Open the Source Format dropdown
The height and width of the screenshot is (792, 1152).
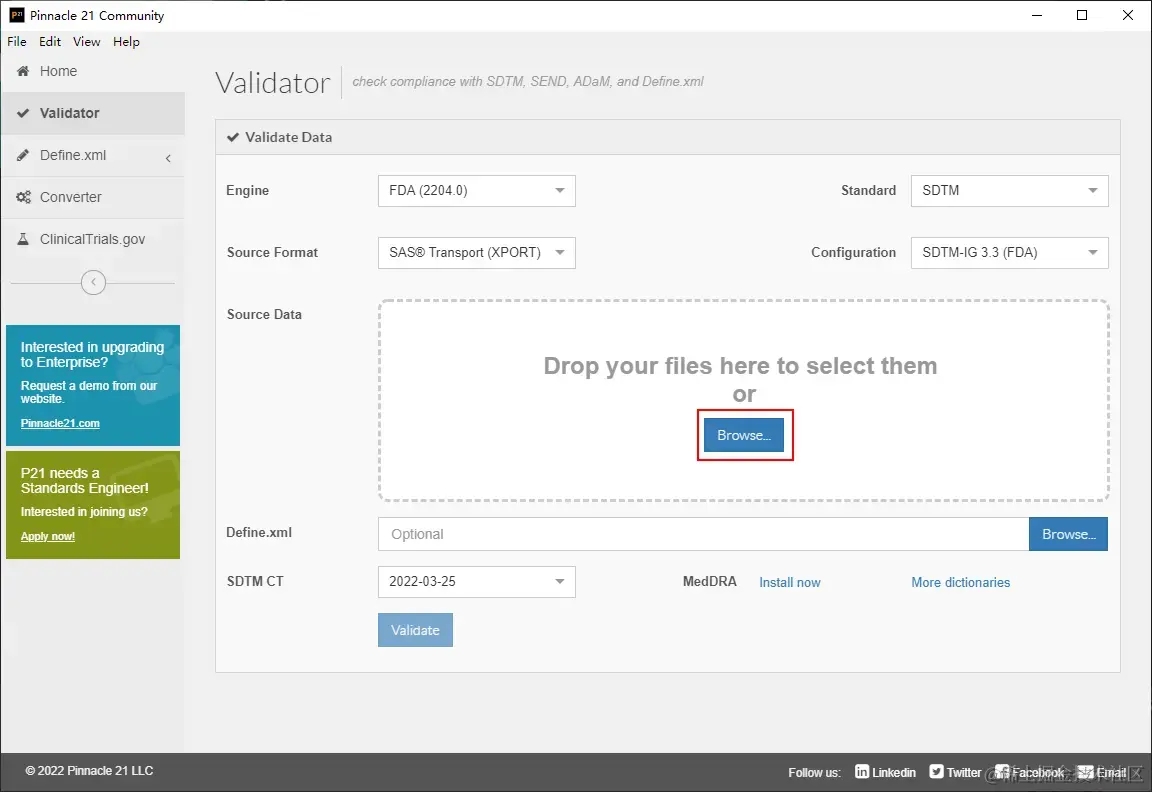[477, 253]
